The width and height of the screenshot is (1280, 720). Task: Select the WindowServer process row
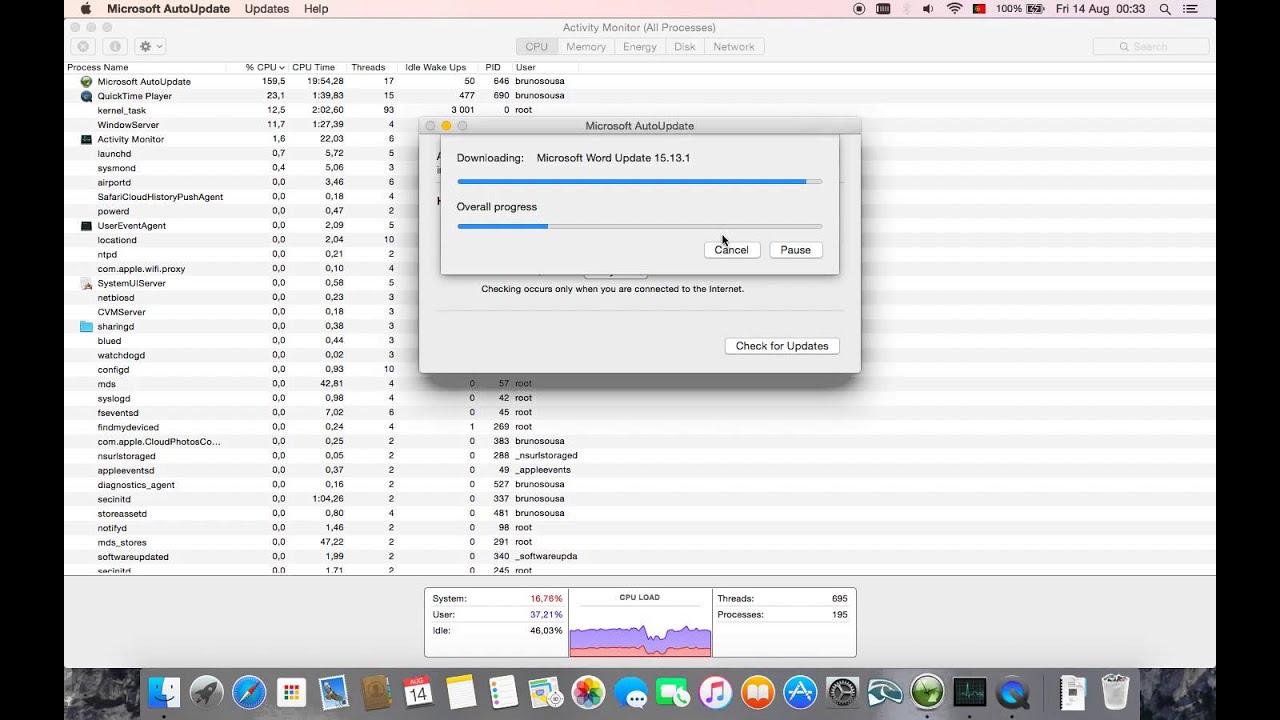(x=242, y=125)
